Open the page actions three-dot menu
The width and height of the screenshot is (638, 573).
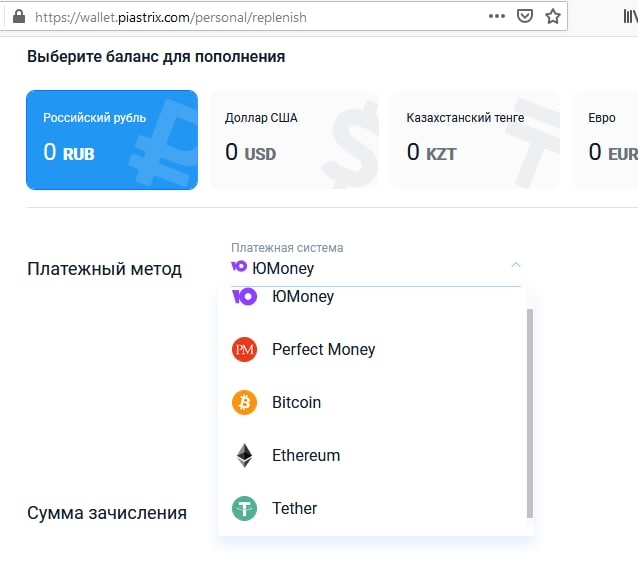[x=497, y=16]
